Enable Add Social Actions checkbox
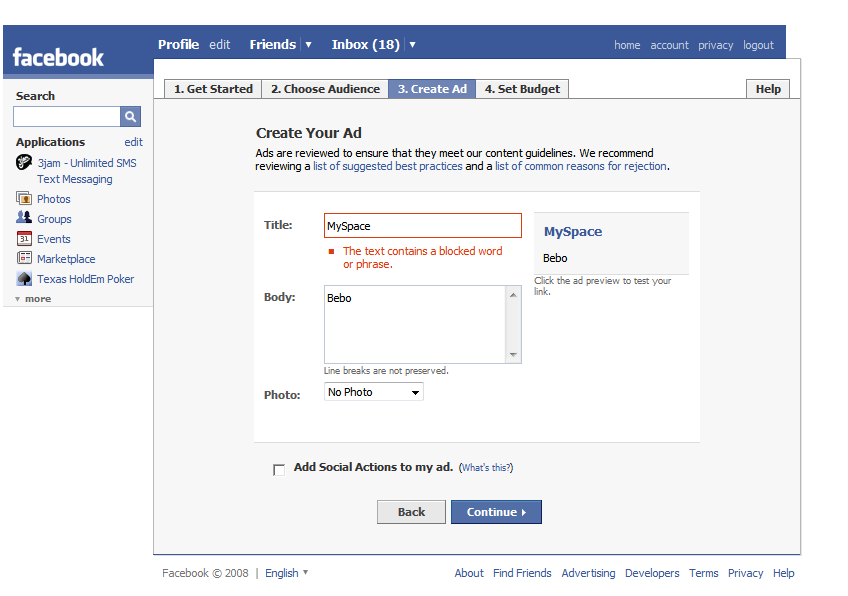Screen dimensions: 848x596 pyautogui.click(x=279, y=469)
